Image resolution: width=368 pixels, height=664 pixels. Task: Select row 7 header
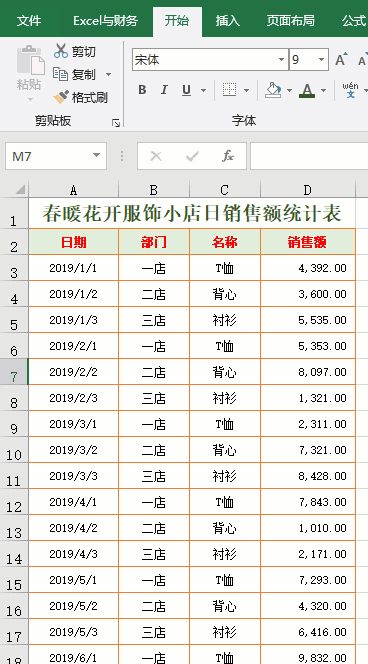(x=14, y=372)
